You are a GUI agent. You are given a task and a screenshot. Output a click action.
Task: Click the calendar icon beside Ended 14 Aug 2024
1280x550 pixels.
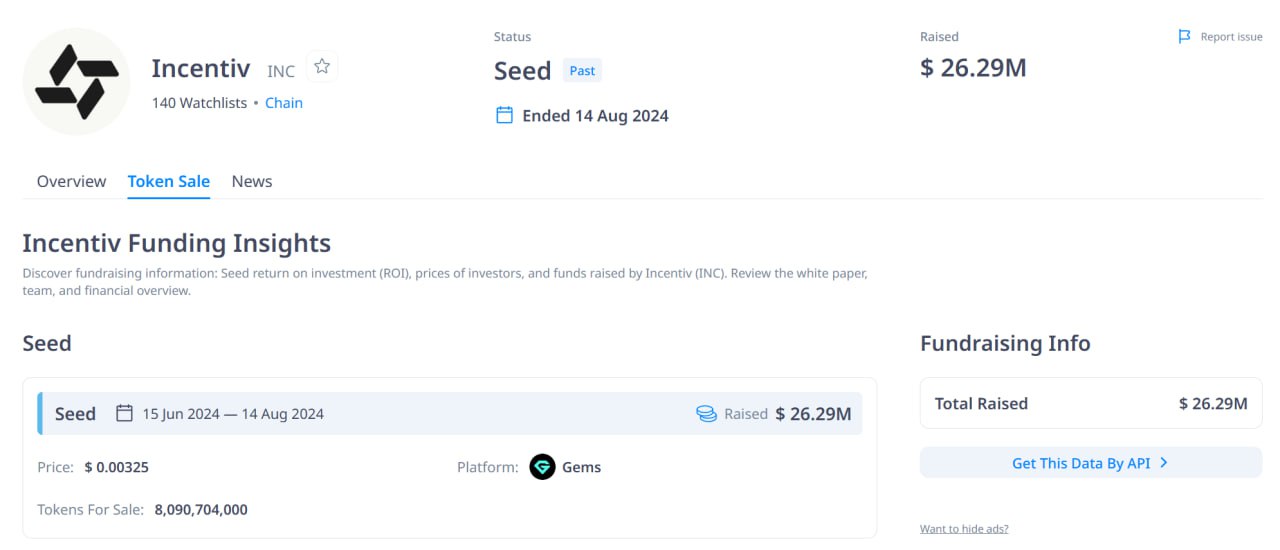505,115
